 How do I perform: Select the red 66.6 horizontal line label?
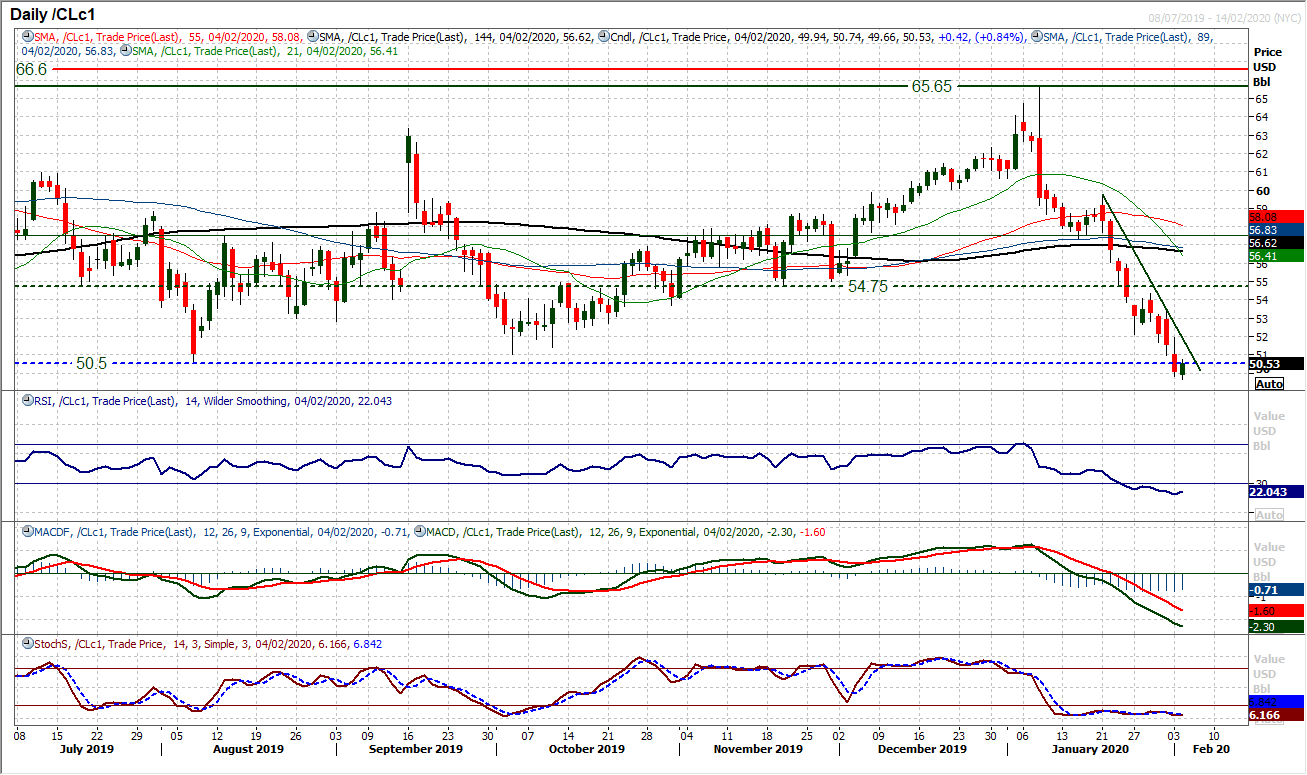click(32, 69)
